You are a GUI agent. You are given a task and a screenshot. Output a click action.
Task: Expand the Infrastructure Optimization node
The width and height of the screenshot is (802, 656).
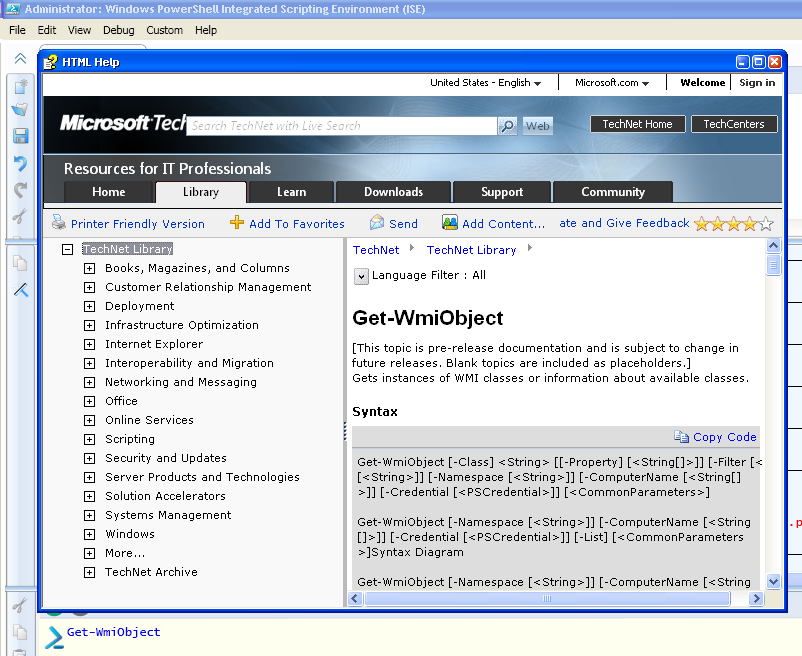[90, 325]
